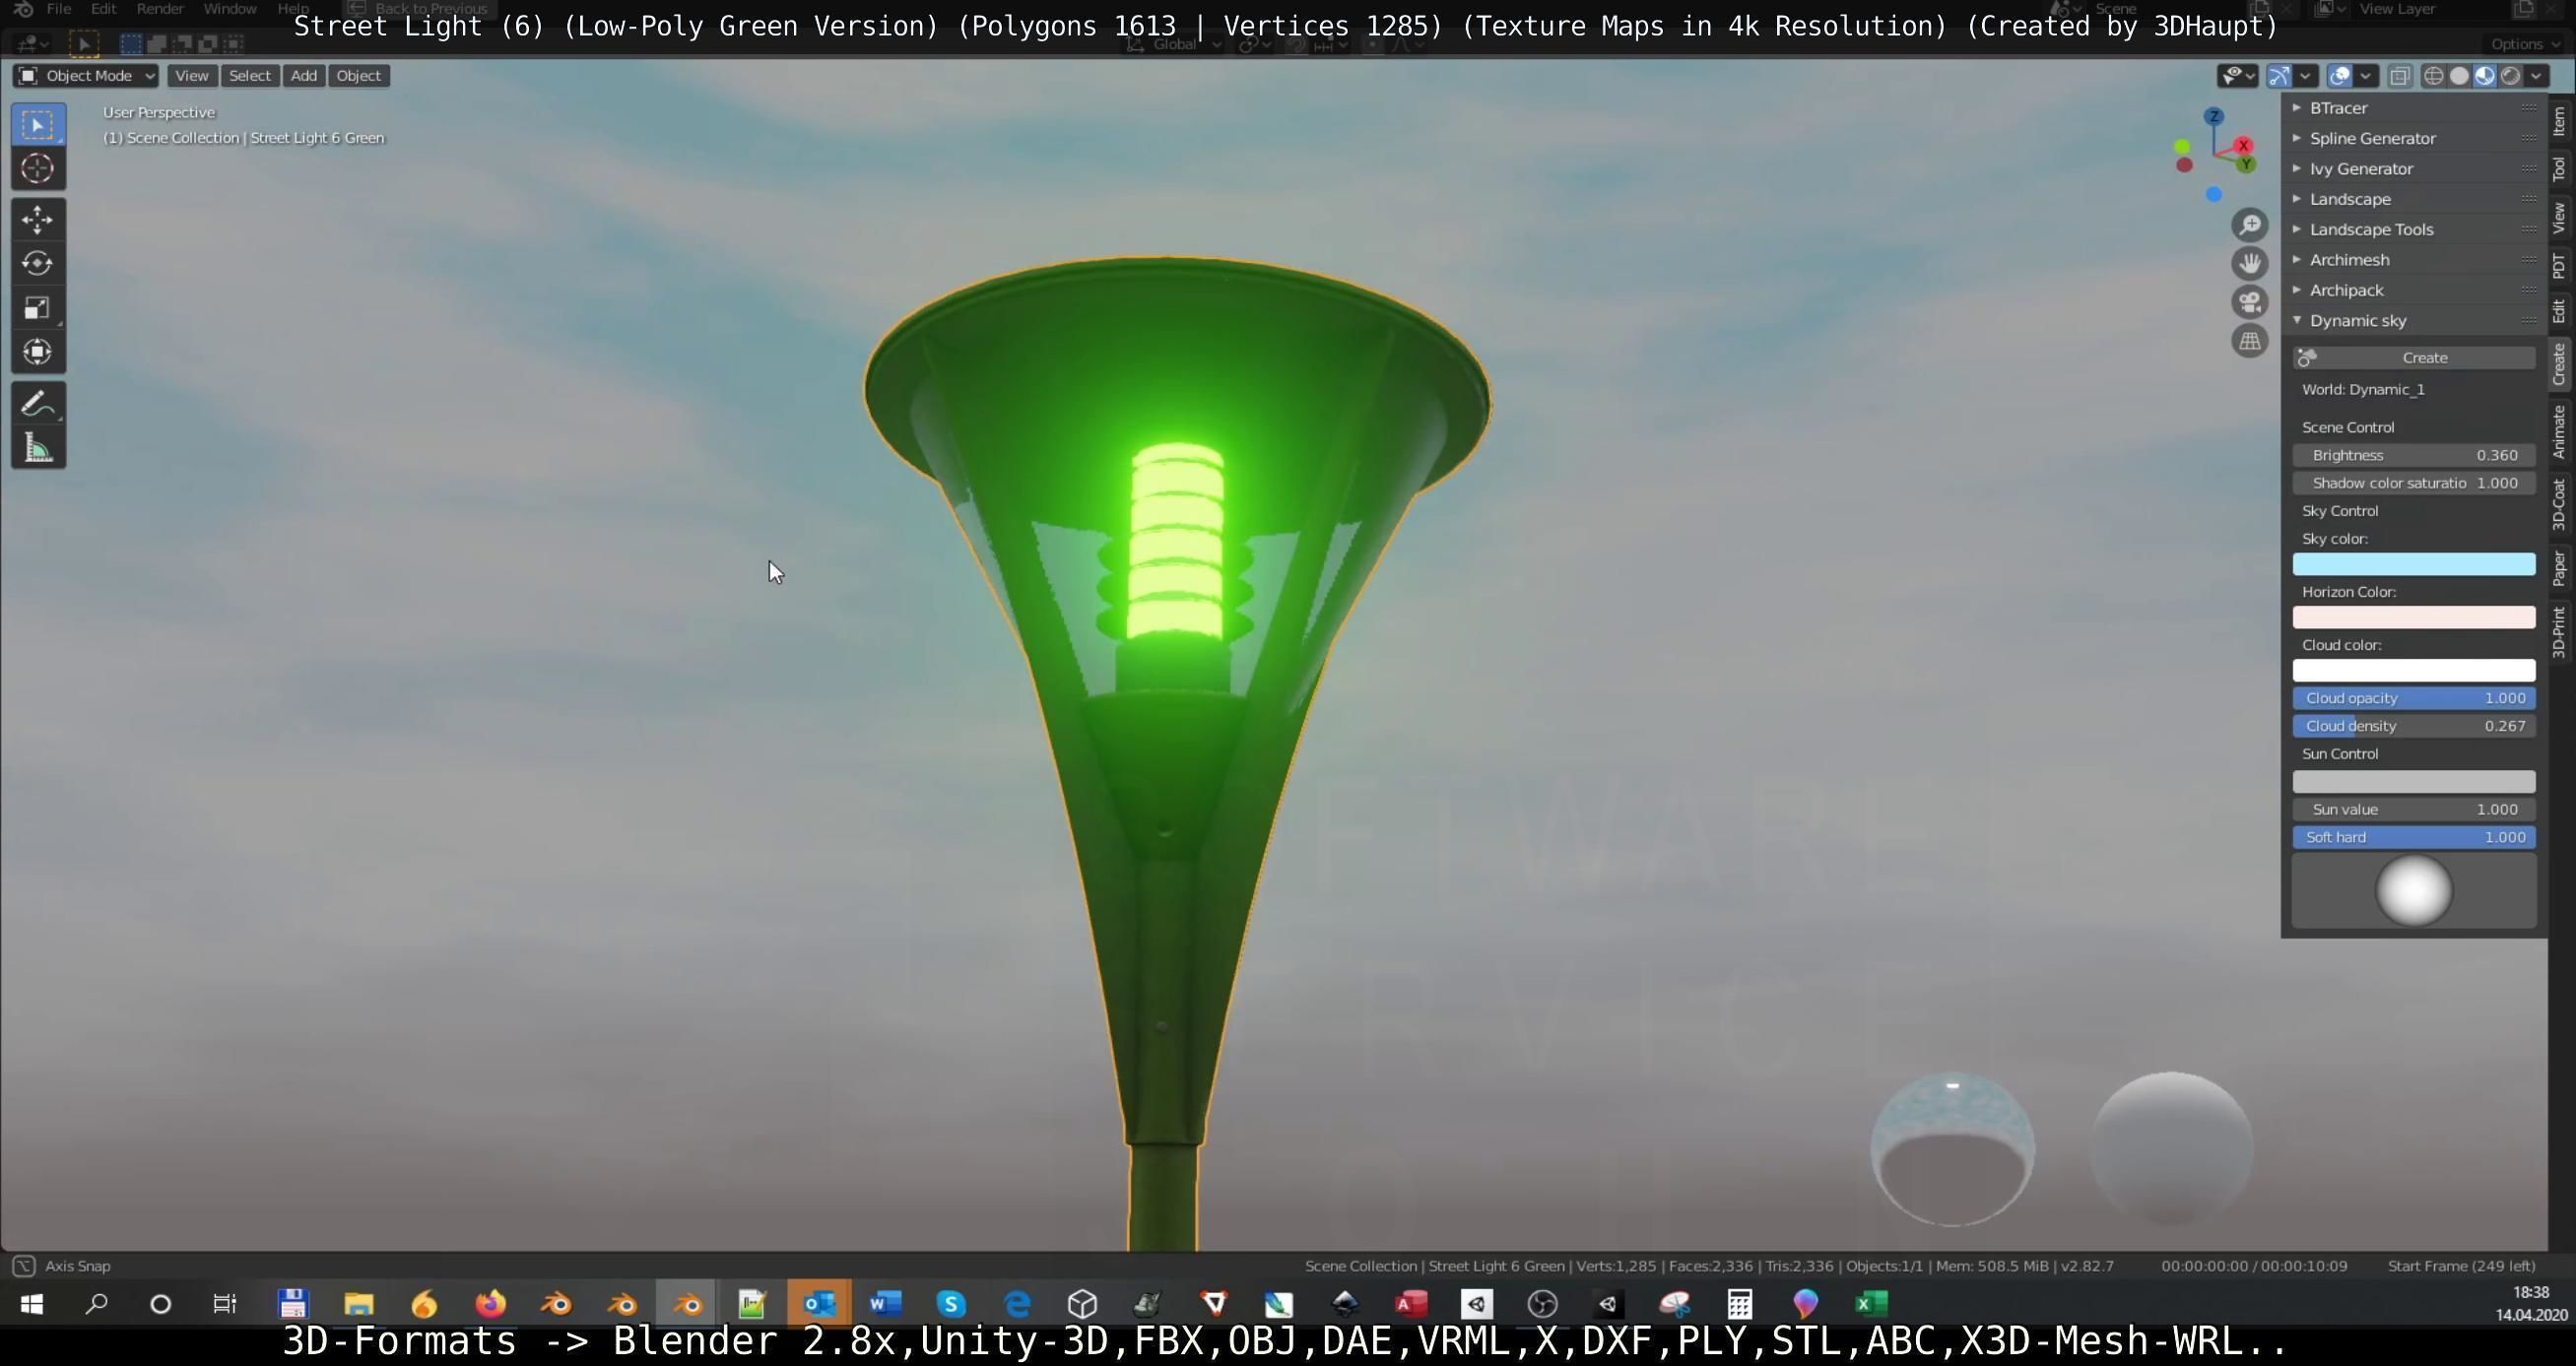Click the Dynamic sky Create button
Image resolution: width=2576 pixels, height=1366 pixels.
point(2414,358)
